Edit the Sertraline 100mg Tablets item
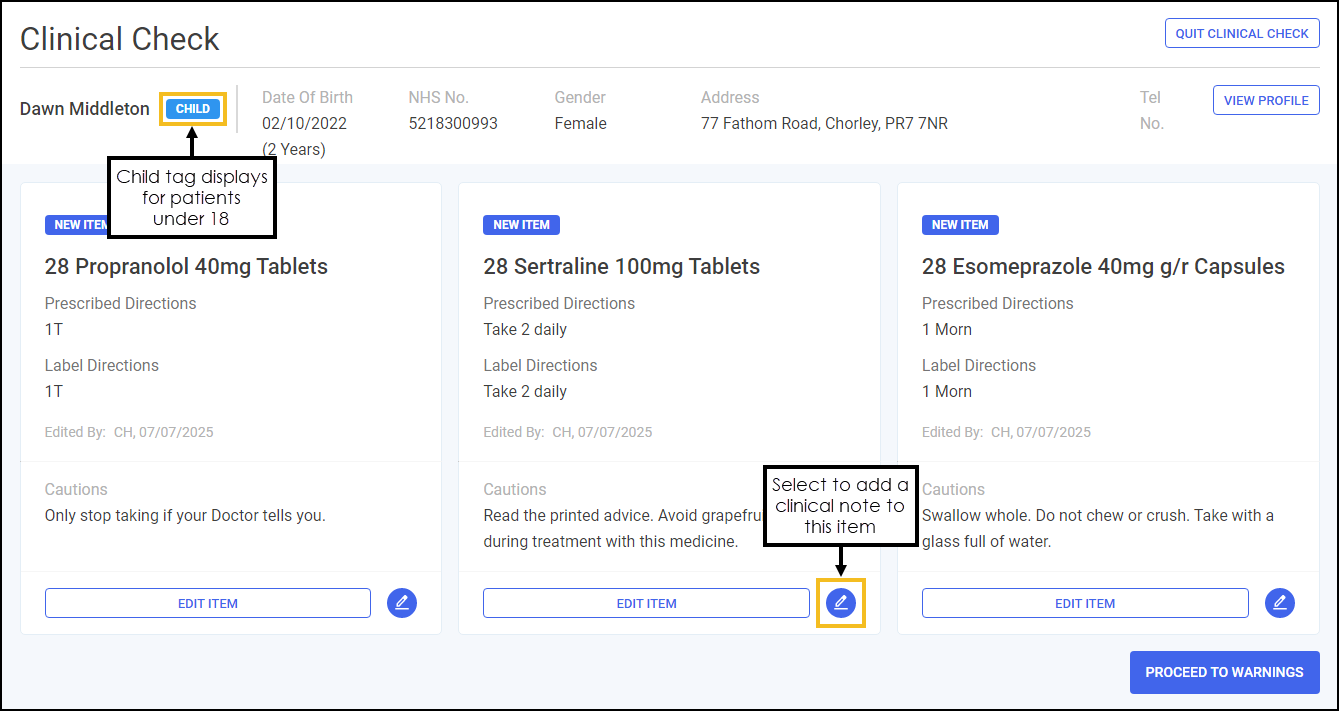 pos(646,603)
